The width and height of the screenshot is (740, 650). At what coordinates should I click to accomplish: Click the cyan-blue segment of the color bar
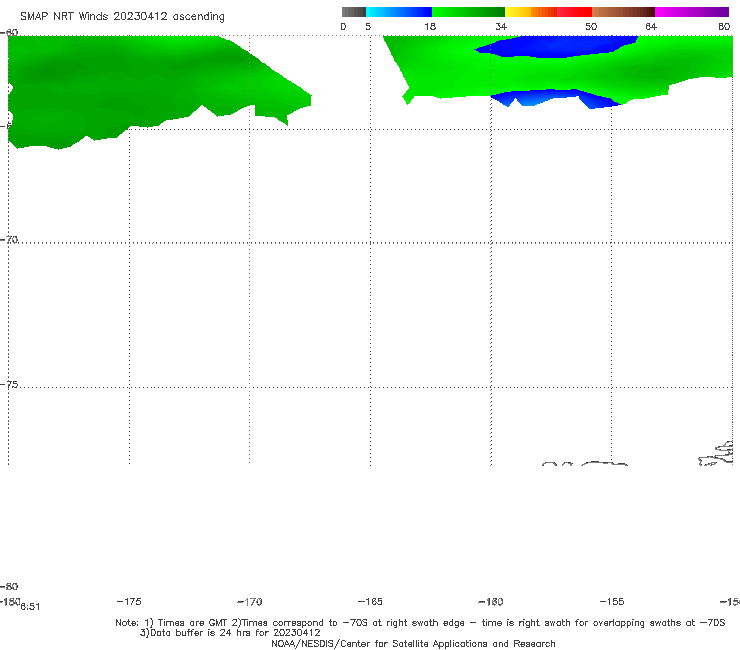399,12
